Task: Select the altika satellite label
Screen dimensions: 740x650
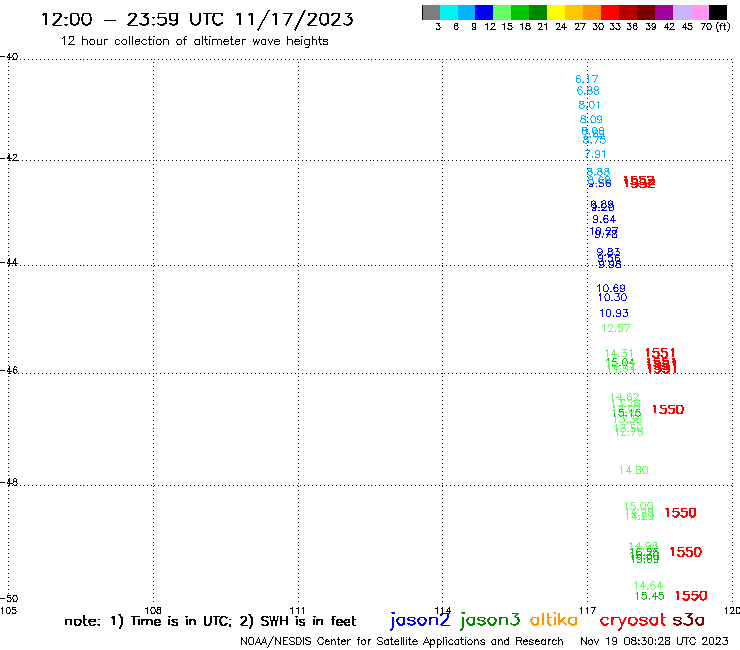Action: click(553, 620)
